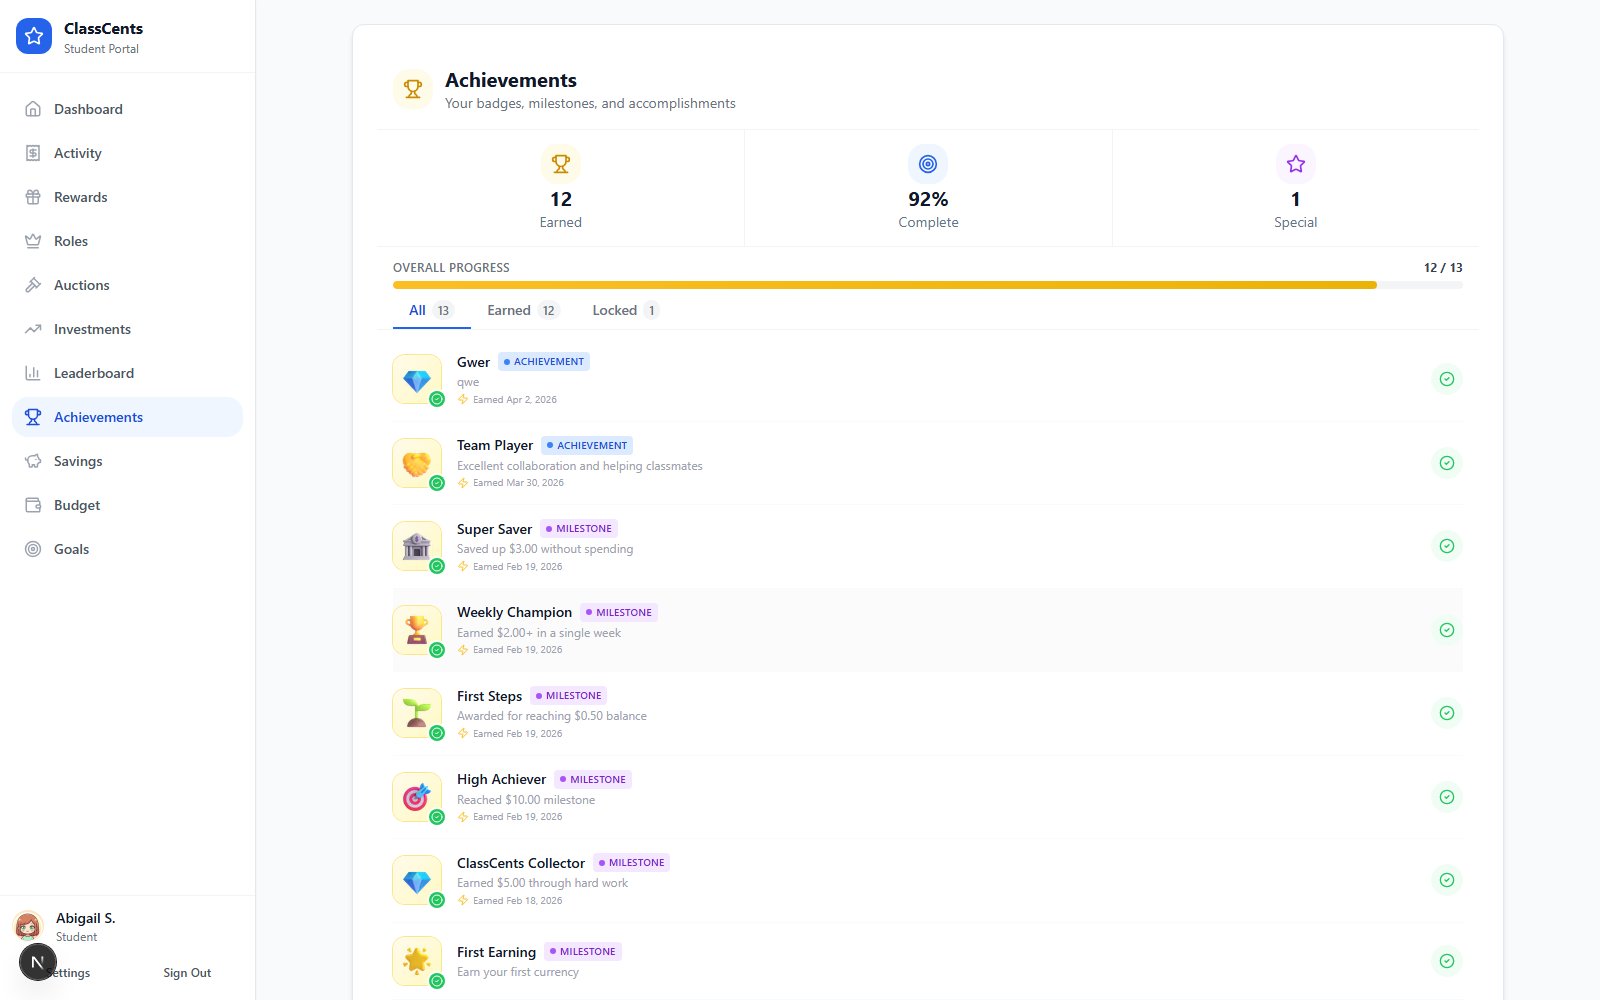Click the Rewards gift icon in the sidebar
Screen dimensions: 1600x1000
tap(33, 197)
